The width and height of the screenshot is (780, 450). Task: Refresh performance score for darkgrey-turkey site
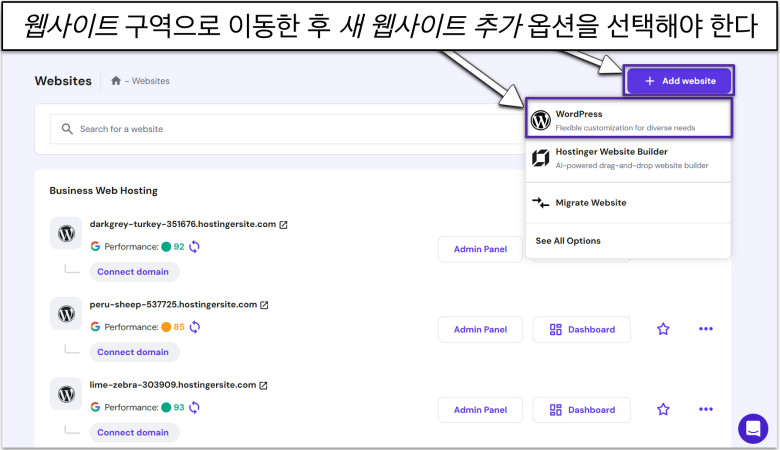(x=195, y=246)
